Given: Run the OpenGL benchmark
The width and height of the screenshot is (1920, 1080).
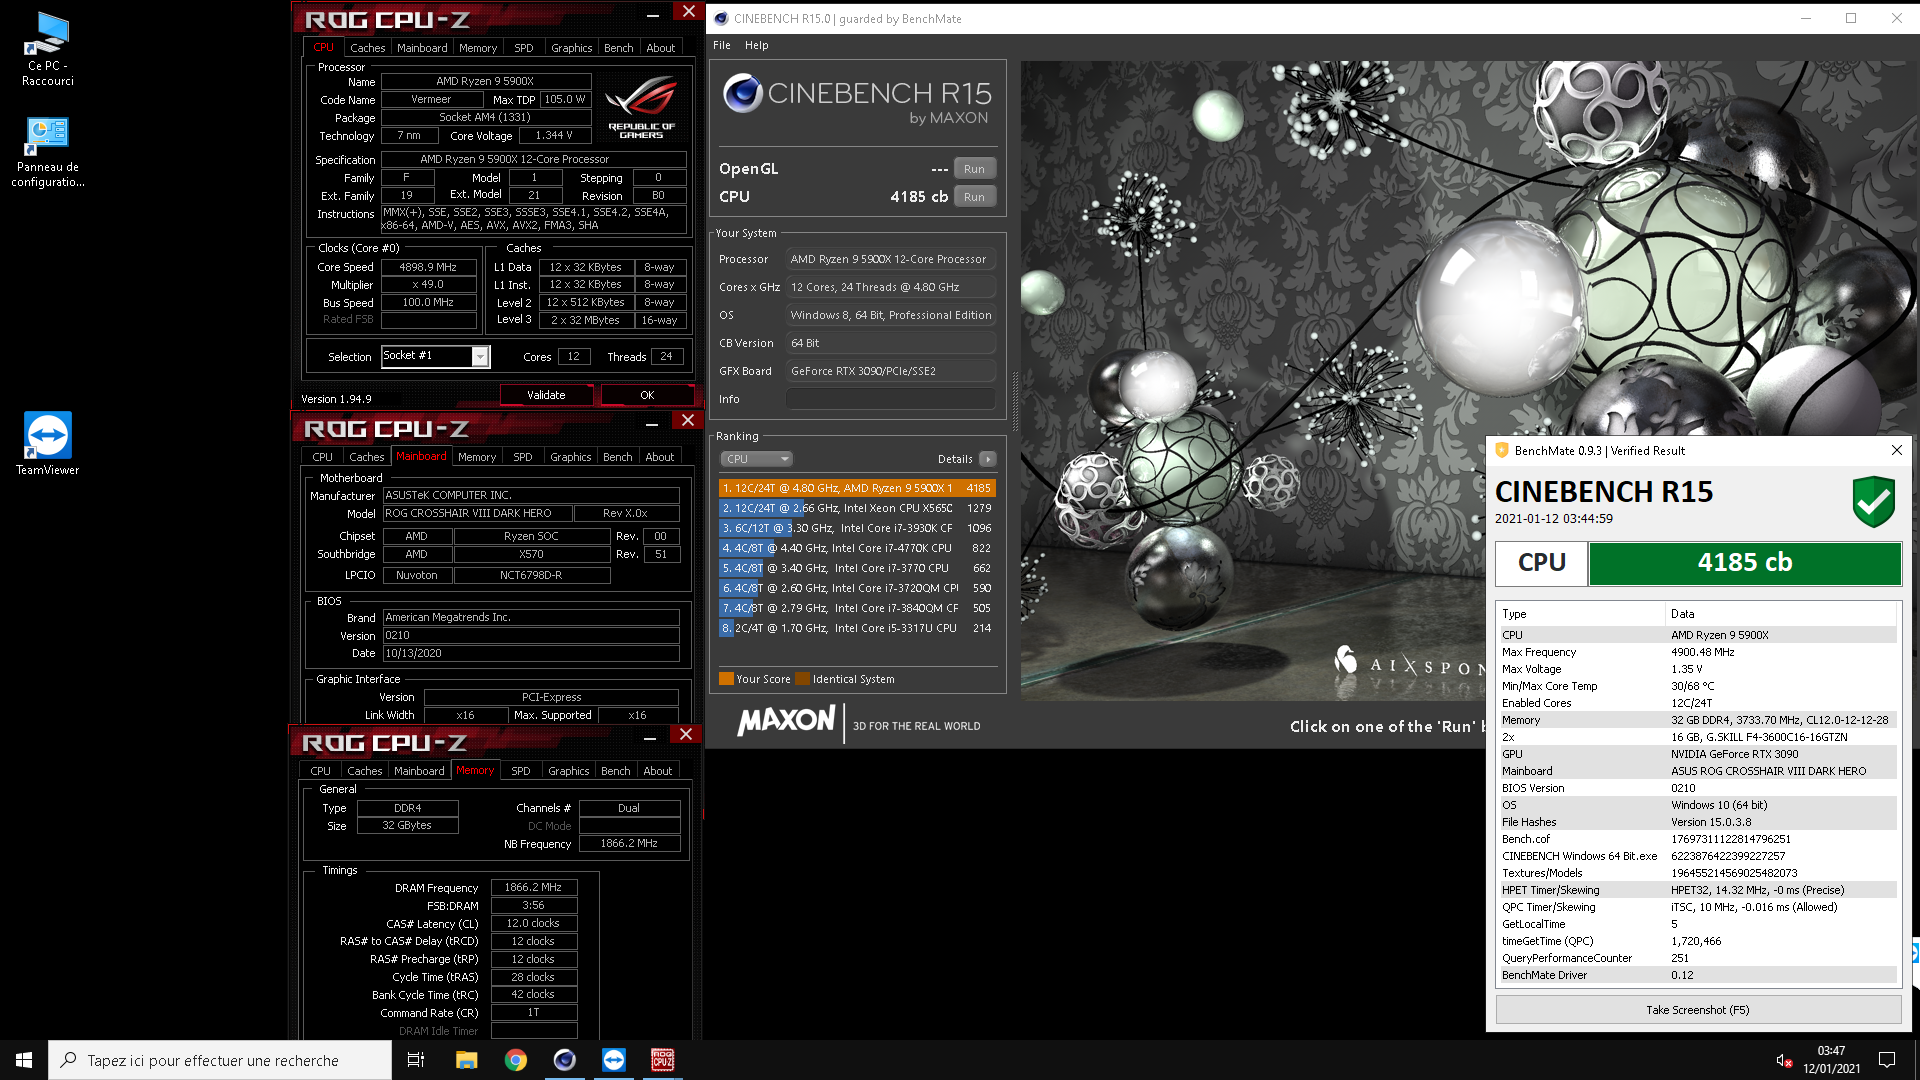Looking at the screenshot, I should (x=975, y=169).
